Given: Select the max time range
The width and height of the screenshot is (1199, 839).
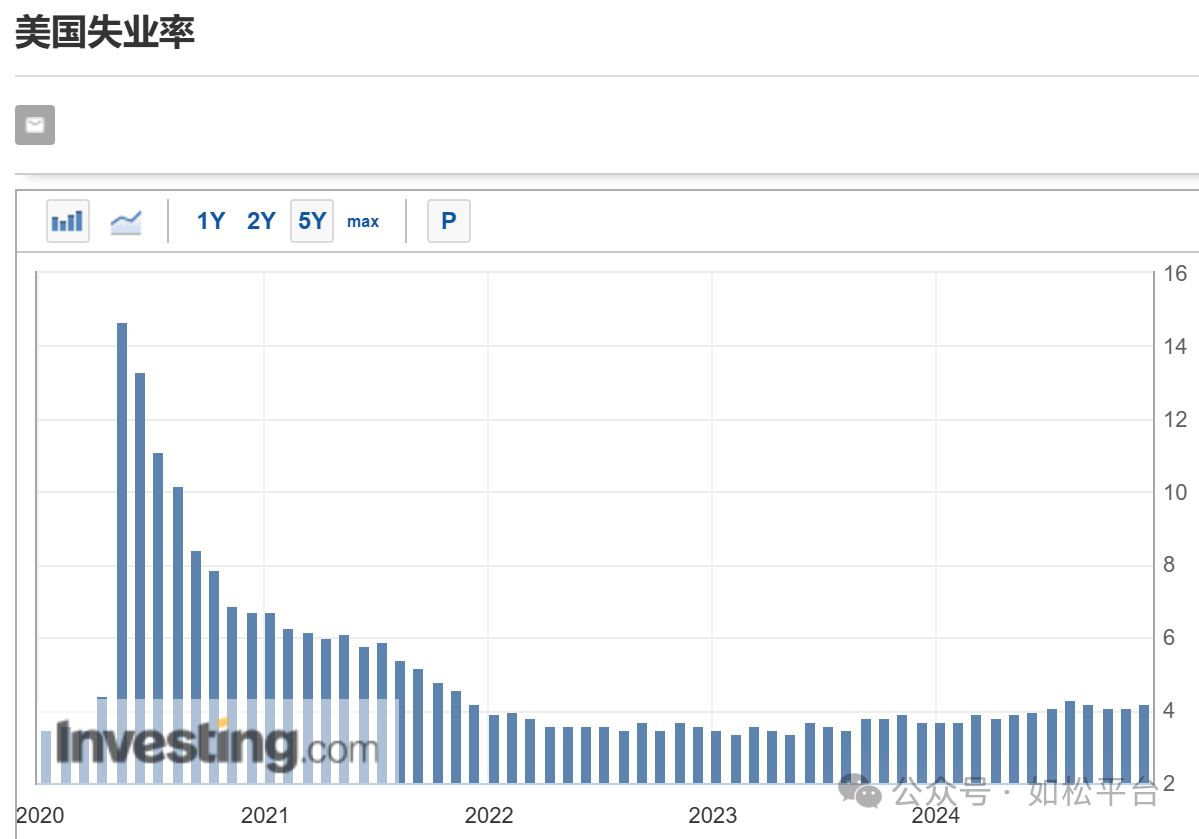Looking at the screenshot, I should tap(363, 222).
